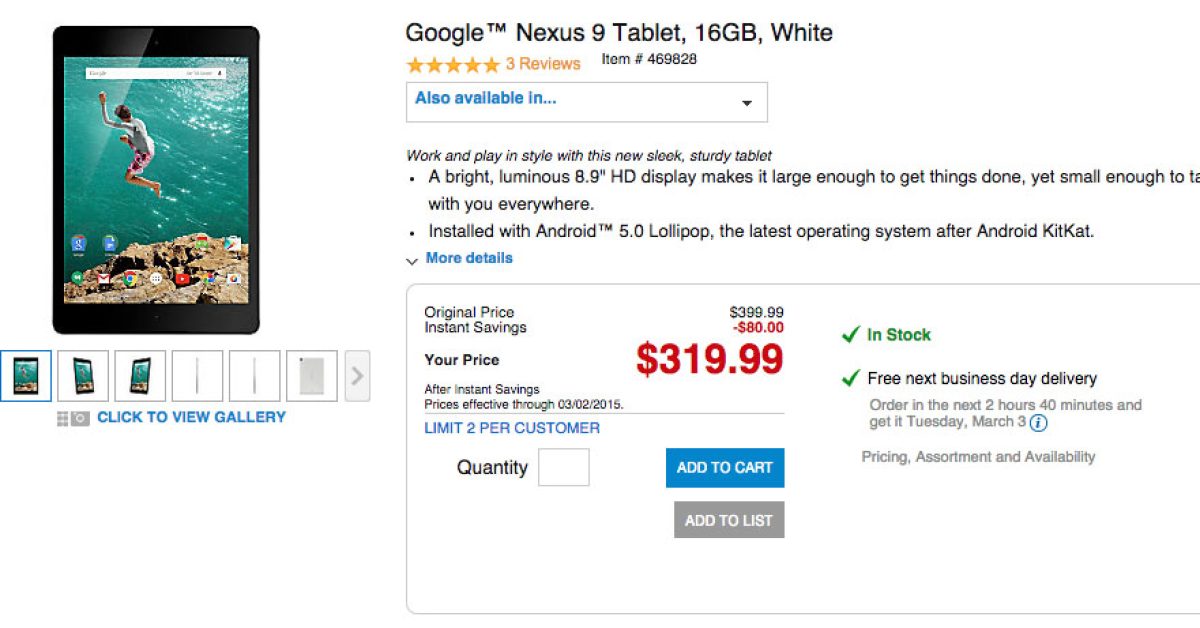Select the white back-view tablet thumbnail
This screenshot has height=628, width=1200.
312,376
